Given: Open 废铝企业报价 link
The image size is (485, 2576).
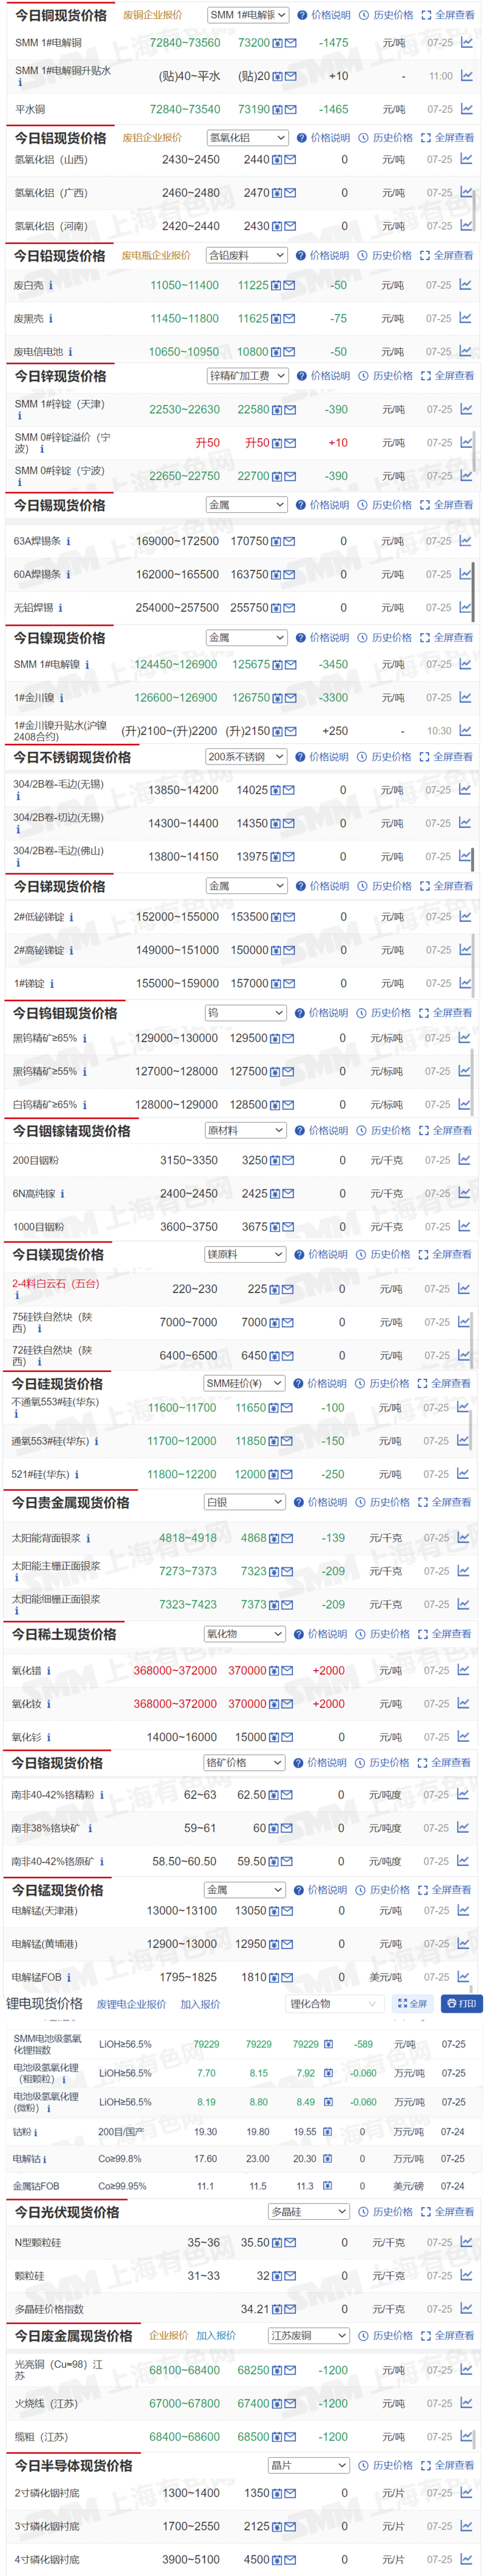Looking at the screenshot, I should [x=152, y=138].
